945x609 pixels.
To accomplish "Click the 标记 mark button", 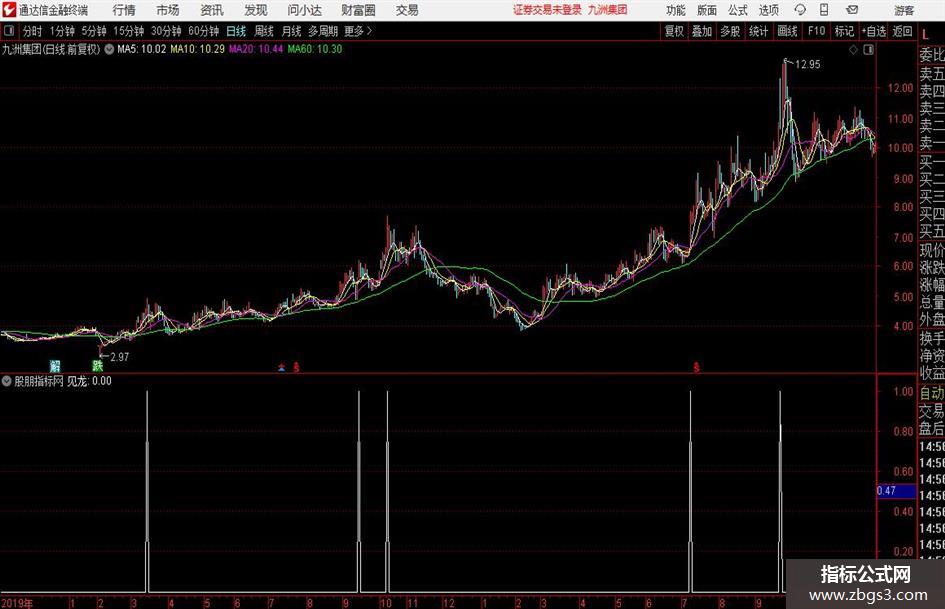I will [844, 31].
